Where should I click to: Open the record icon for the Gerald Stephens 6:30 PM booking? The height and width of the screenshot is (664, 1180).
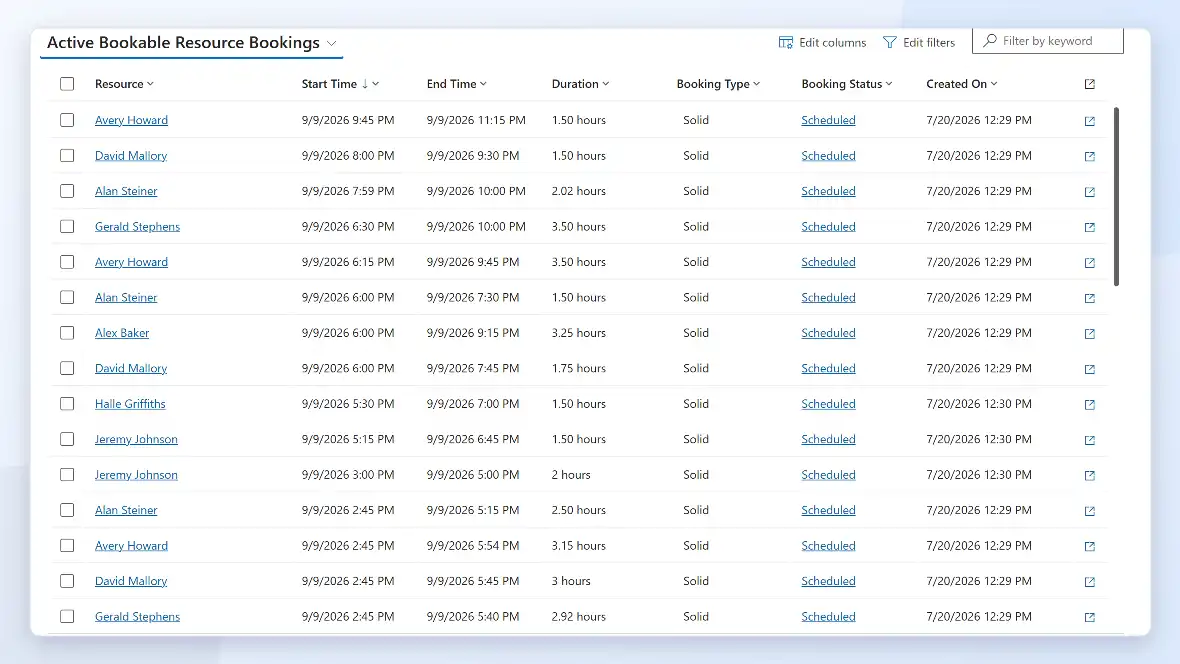pos(1089,227)
